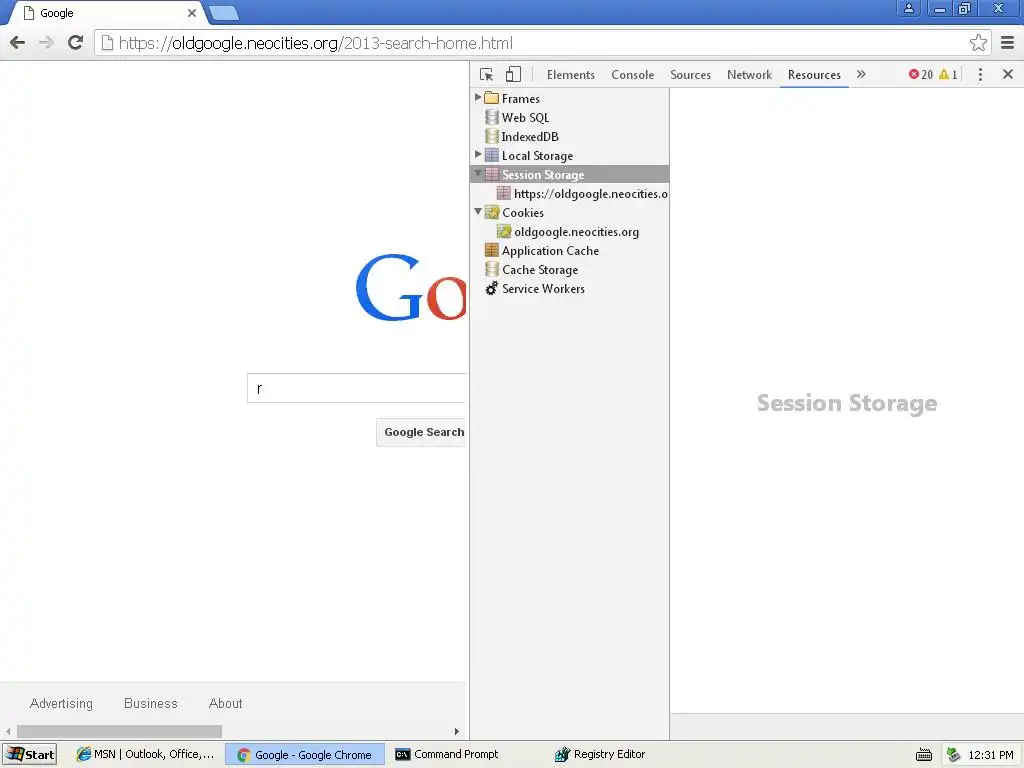This screenshot has width=1024, height=768.
Task: Select the Resources tab
Action: pyautogui.click(x=814, y=74)
